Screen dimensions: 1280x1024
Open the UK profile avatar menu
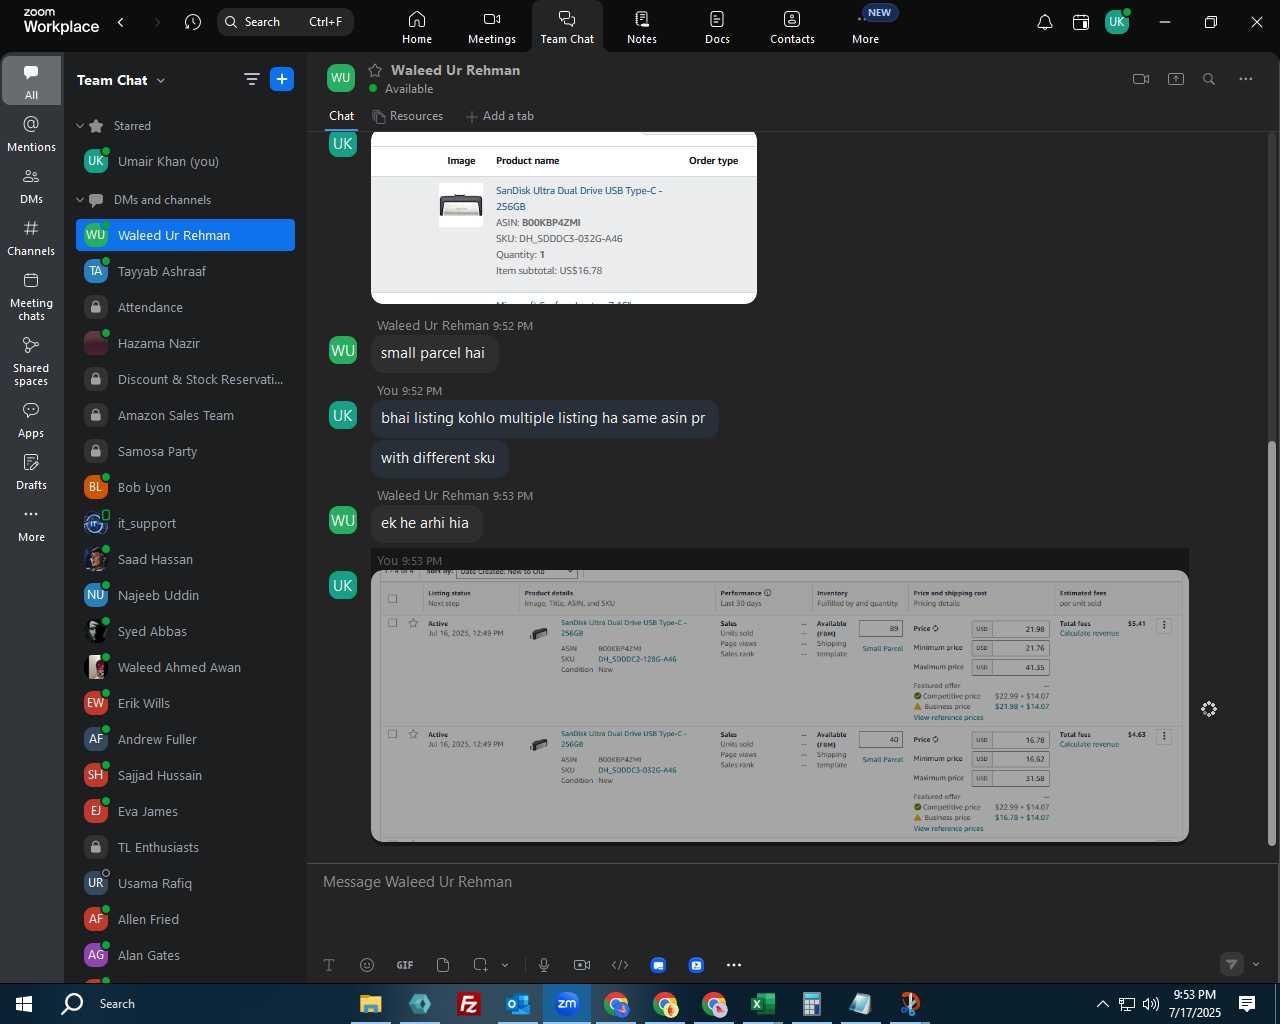click(1117, 22)
